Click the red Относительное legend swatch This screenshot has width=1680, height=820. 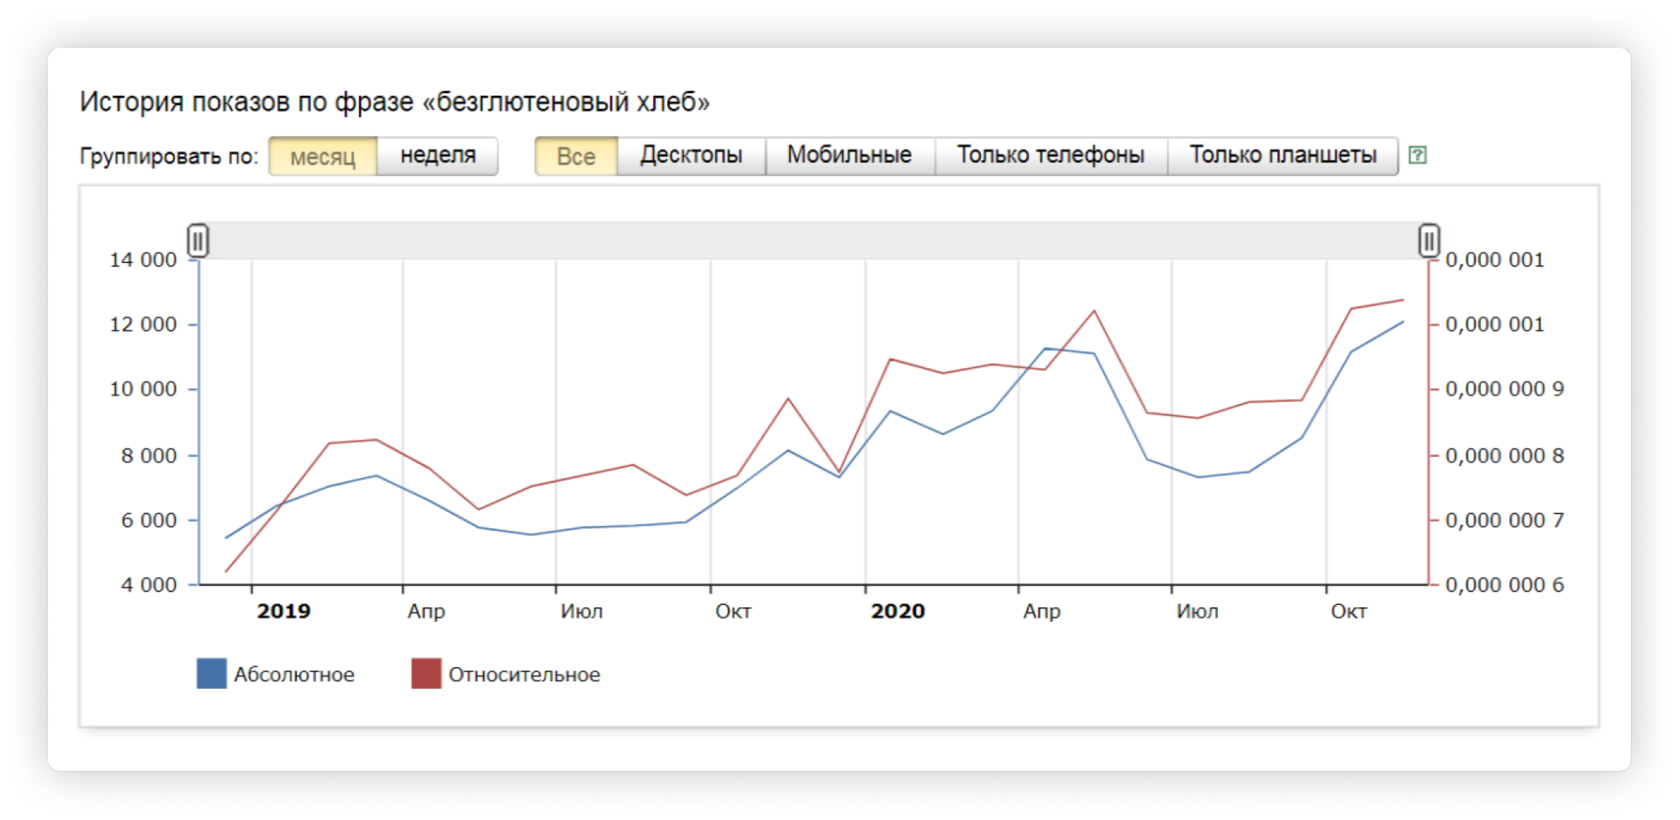coord(426,674)
